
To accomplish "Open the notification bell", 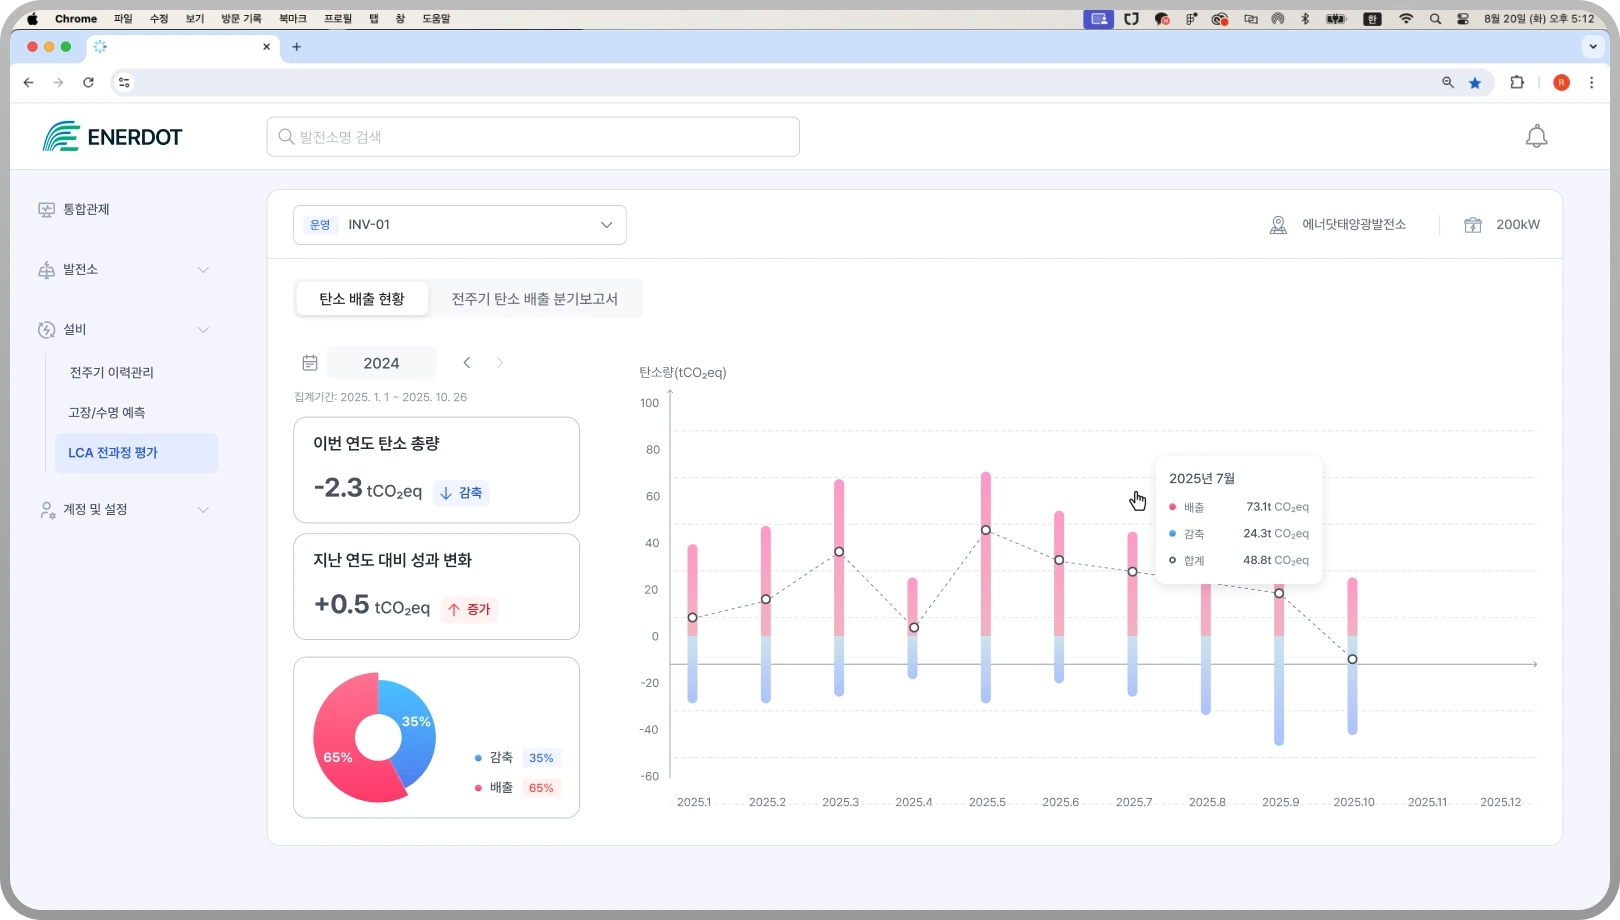I will 1536,137.
